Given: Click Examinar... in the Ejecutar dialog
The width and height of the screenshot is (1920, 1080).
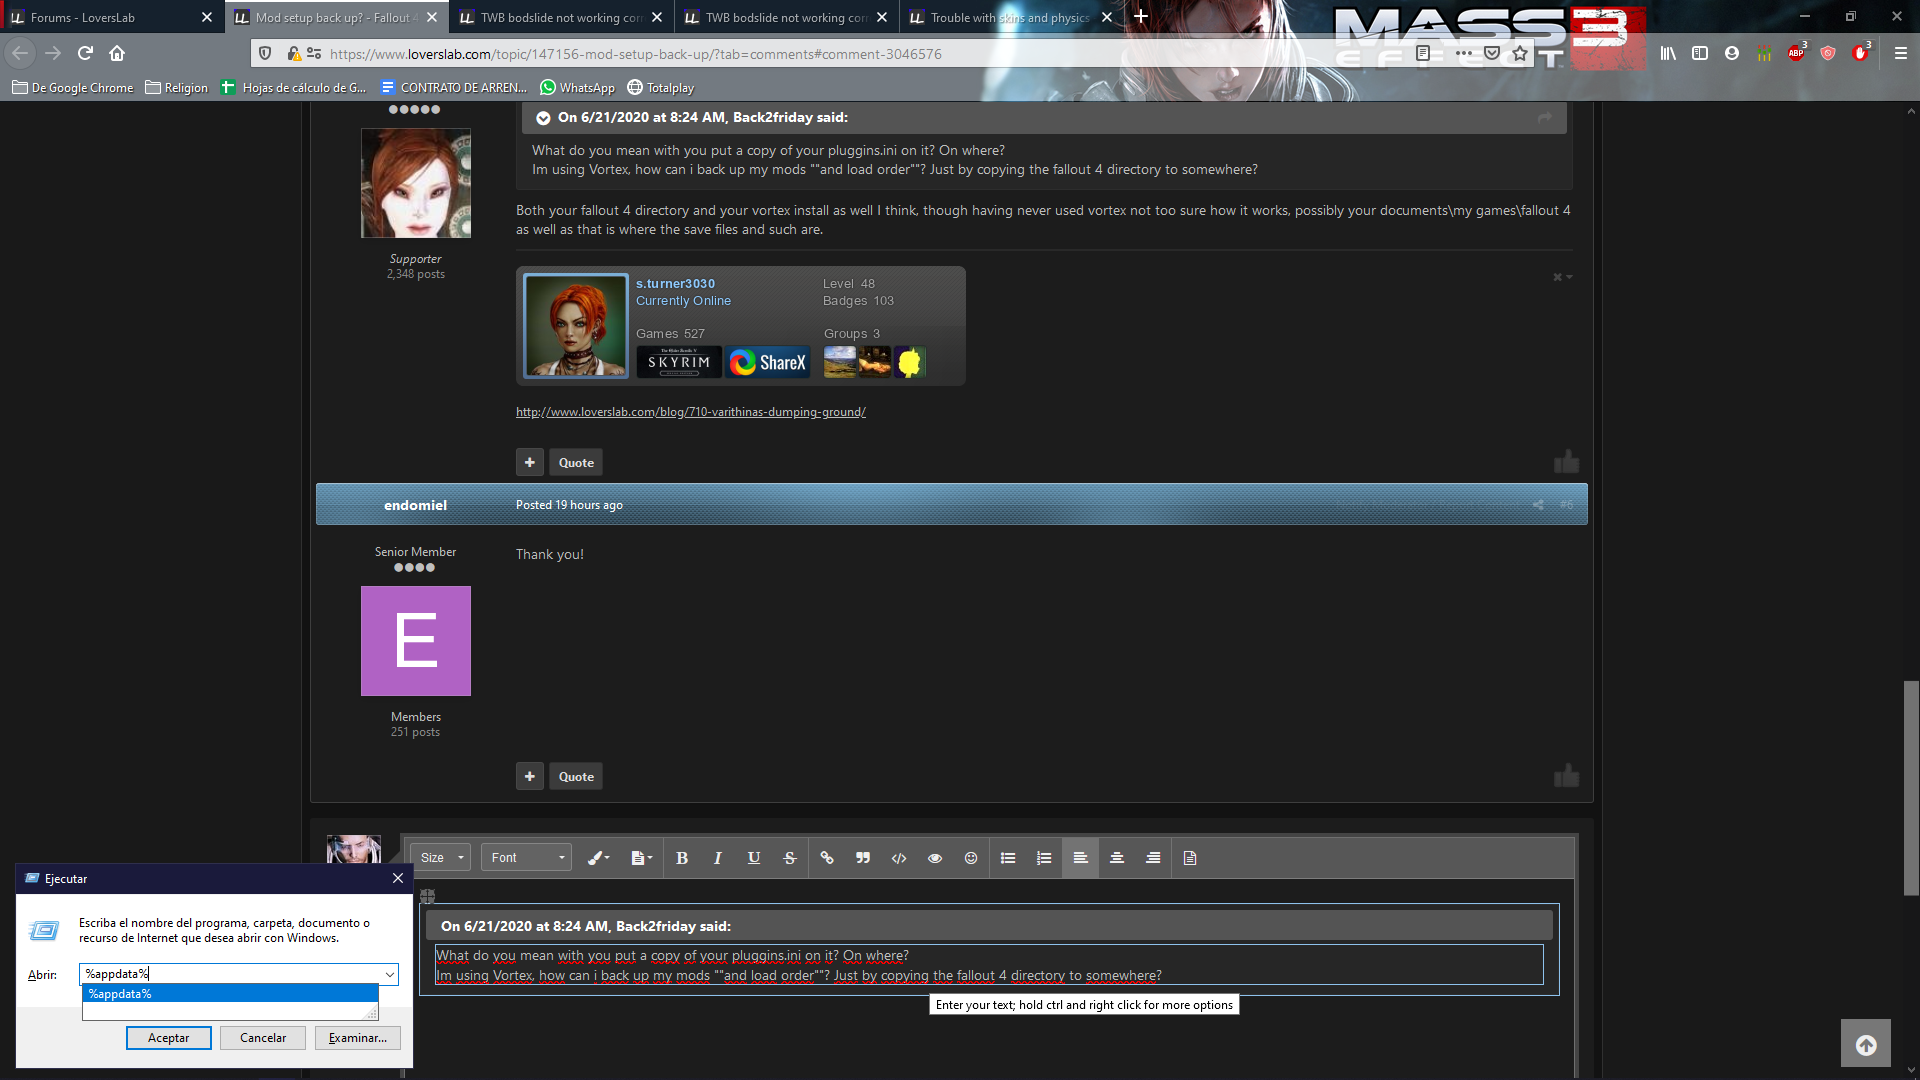Looking at the screenshot, I should 357,1038.
